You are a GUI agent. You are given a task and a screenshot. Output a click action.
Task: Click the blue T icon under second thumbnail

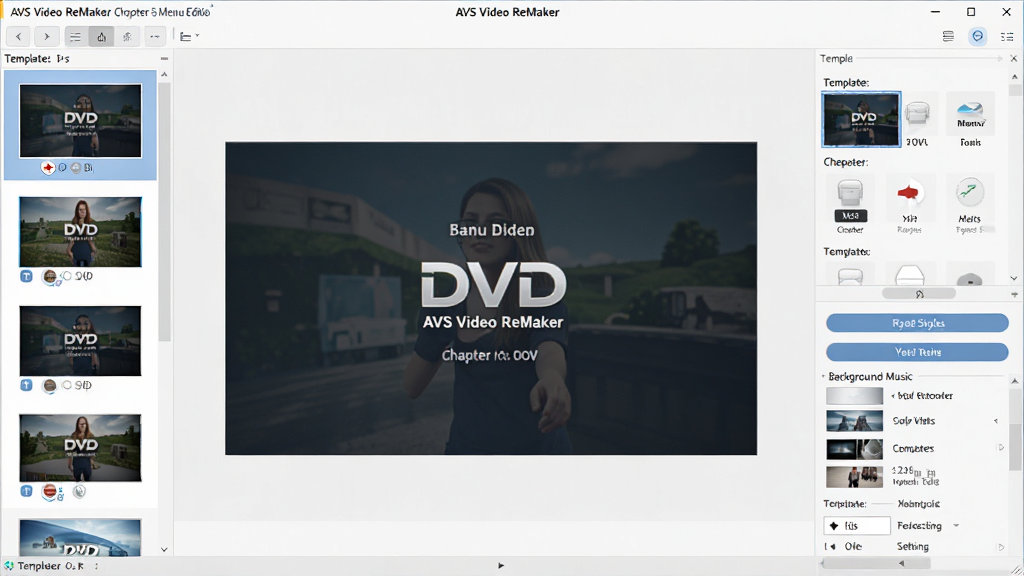(x=26, y=276)
